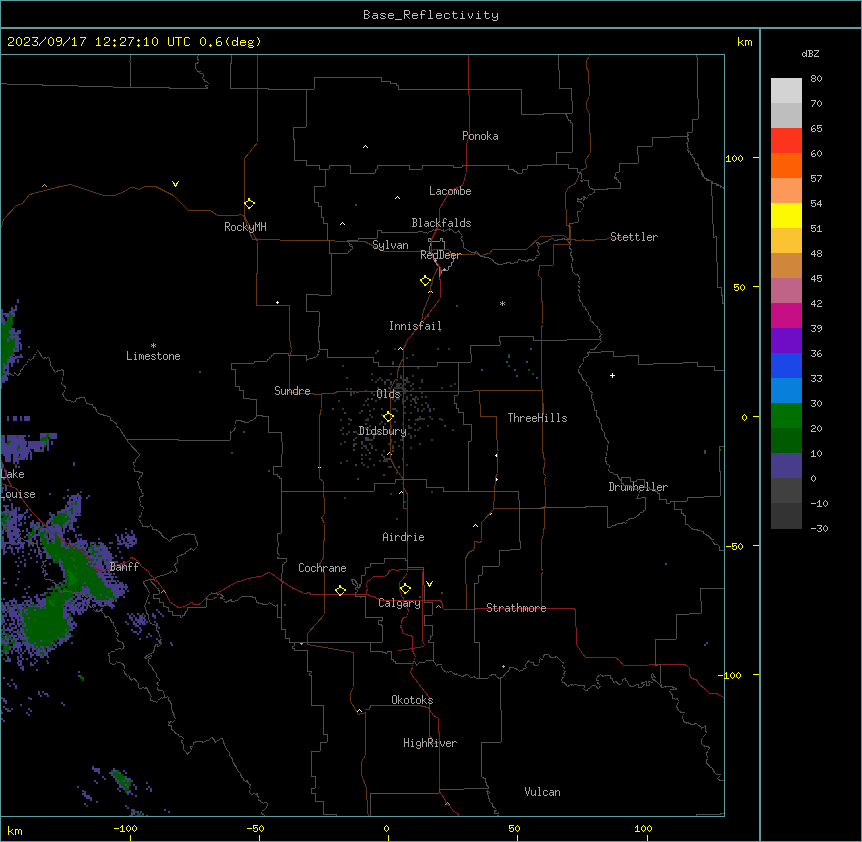Click the Sundre town label

click(292, 391)
